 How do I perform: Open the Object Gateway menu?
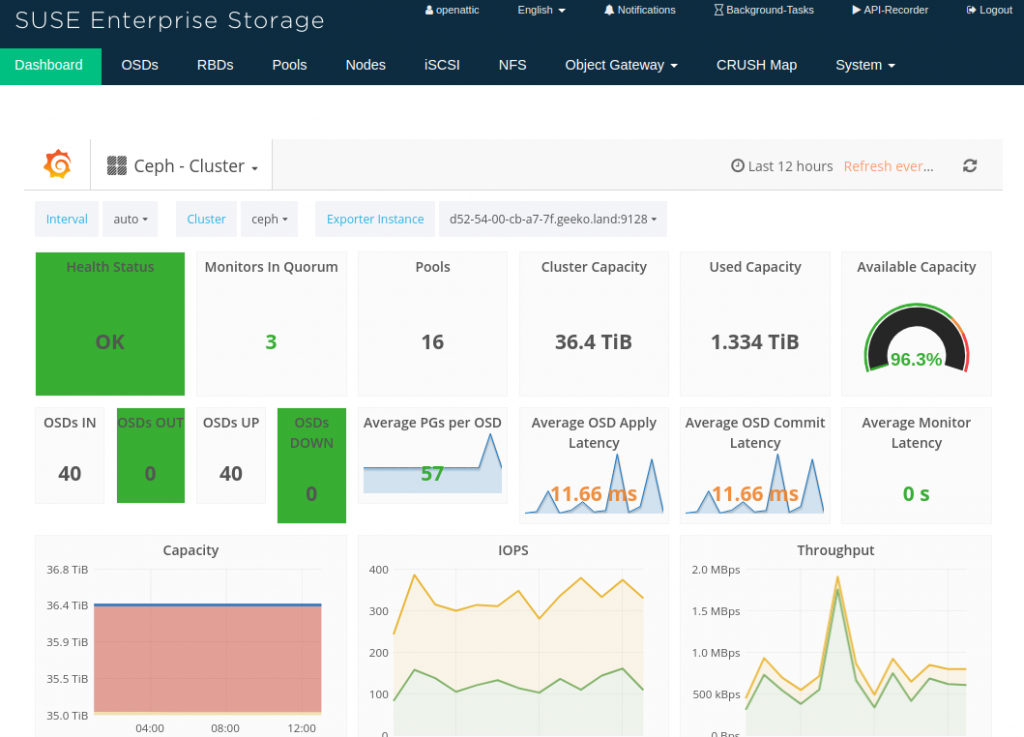click(621, 65)
